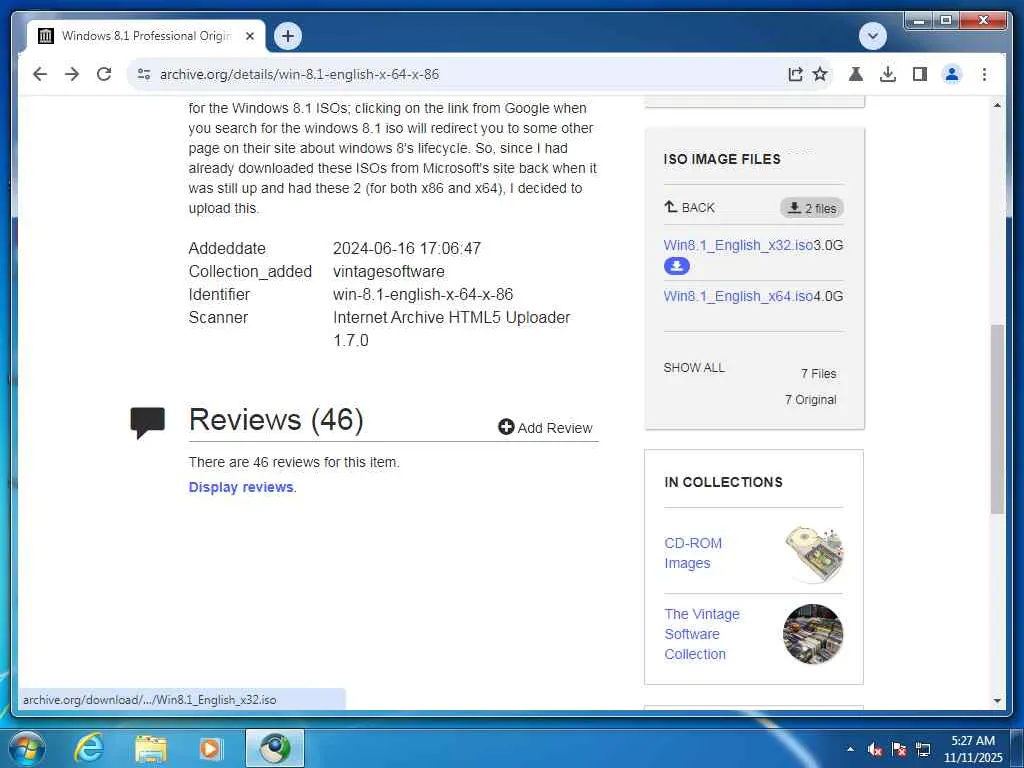The width and height of the screenshot is (1024, 768).
Task: Go back to the previous page
Action: (x=40, y=74)
